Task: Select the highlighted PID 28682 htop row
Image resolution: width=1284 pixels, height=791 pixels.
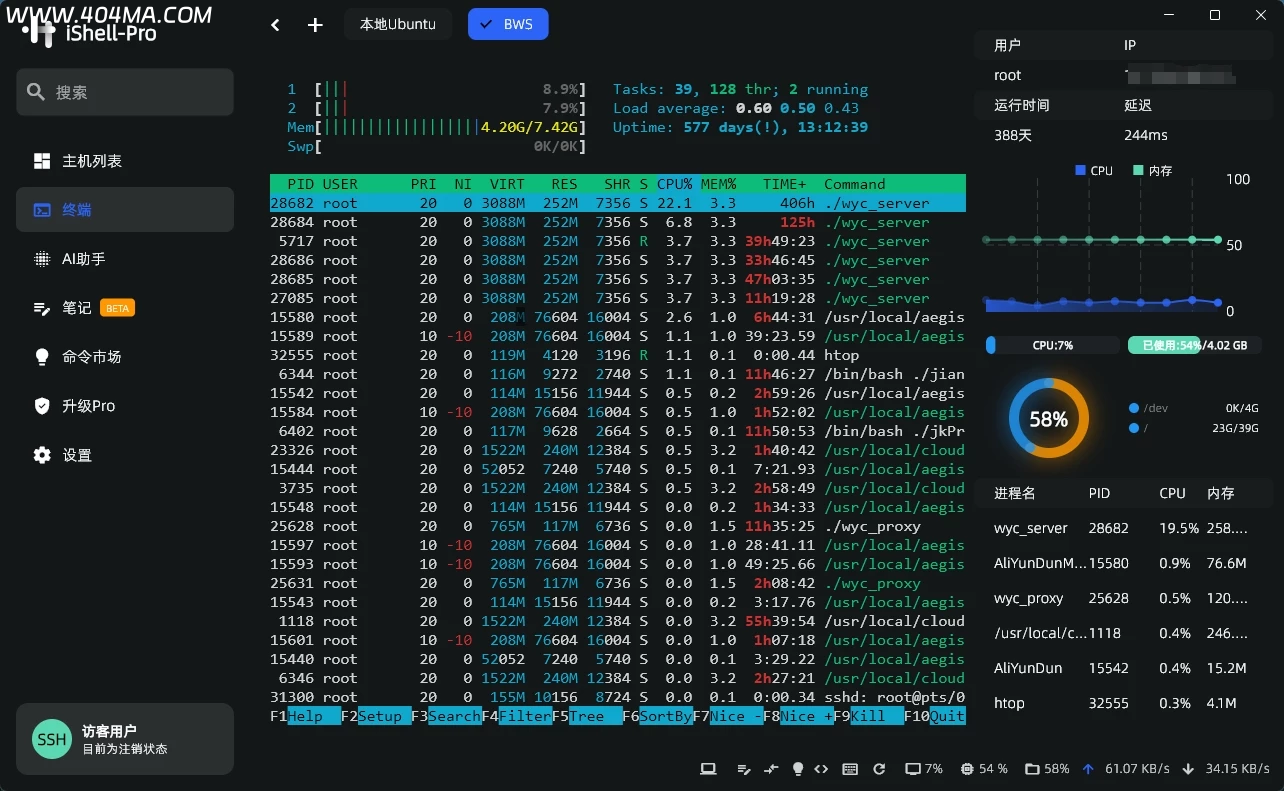Action: pos(618,203)
